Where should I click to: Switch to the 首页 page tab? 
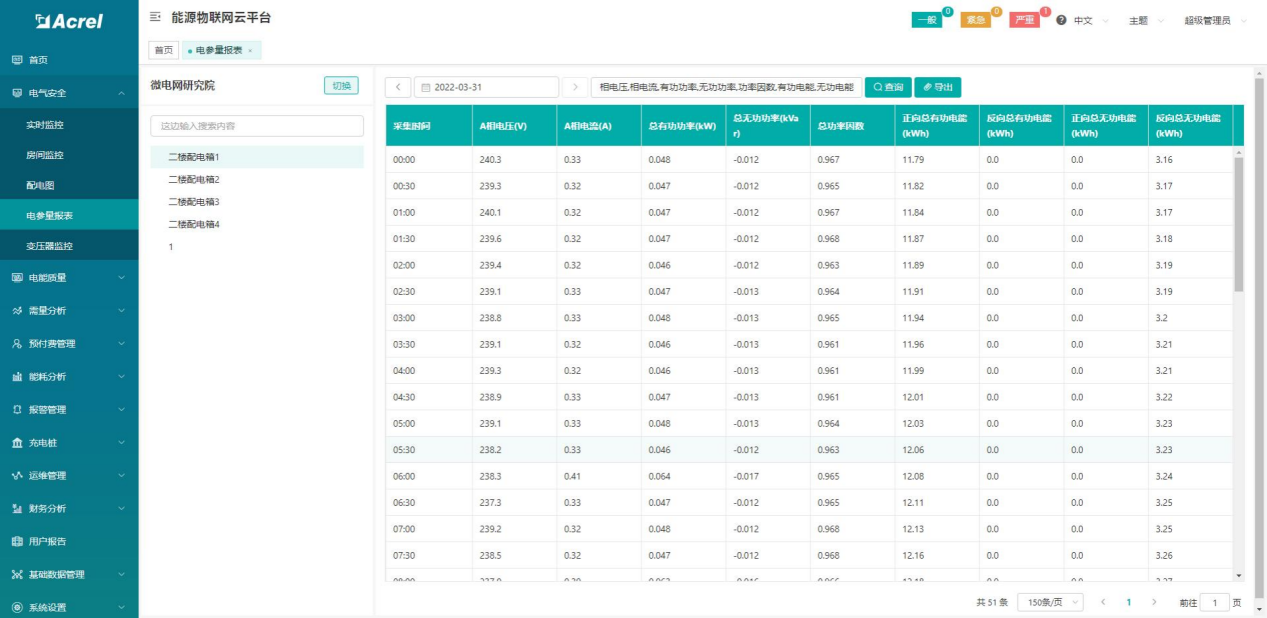[x=164, y=50]
